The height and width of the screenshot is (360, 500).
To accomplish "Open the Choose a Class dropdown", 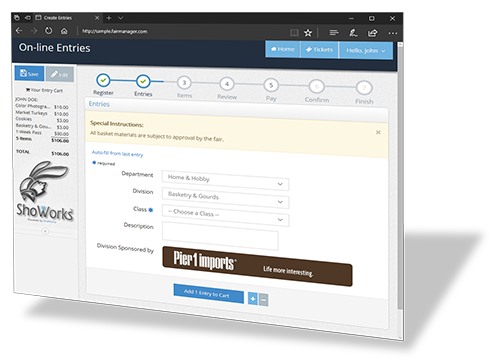I will pyautogui.click(x=225, y=215).
